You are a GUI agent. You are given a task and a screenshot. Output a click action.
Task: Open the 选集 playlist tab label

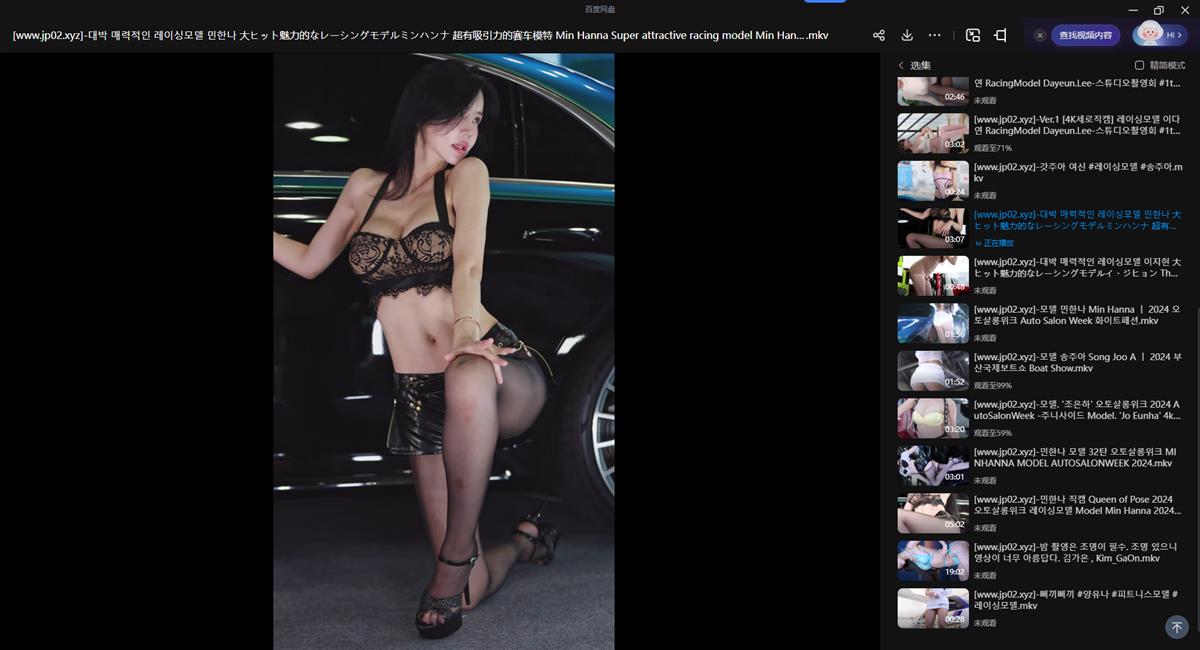[x=919, y=64]
